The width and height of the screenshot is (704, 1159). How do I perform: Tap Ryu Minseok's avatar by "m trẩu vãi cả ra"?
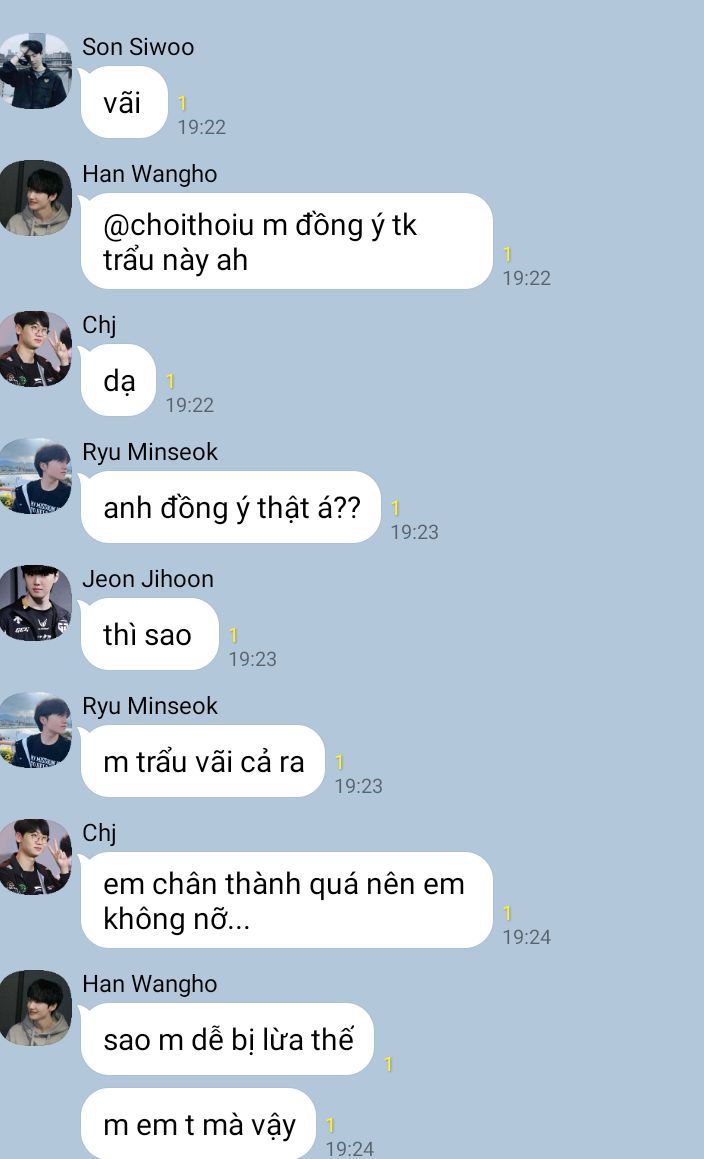35,730
